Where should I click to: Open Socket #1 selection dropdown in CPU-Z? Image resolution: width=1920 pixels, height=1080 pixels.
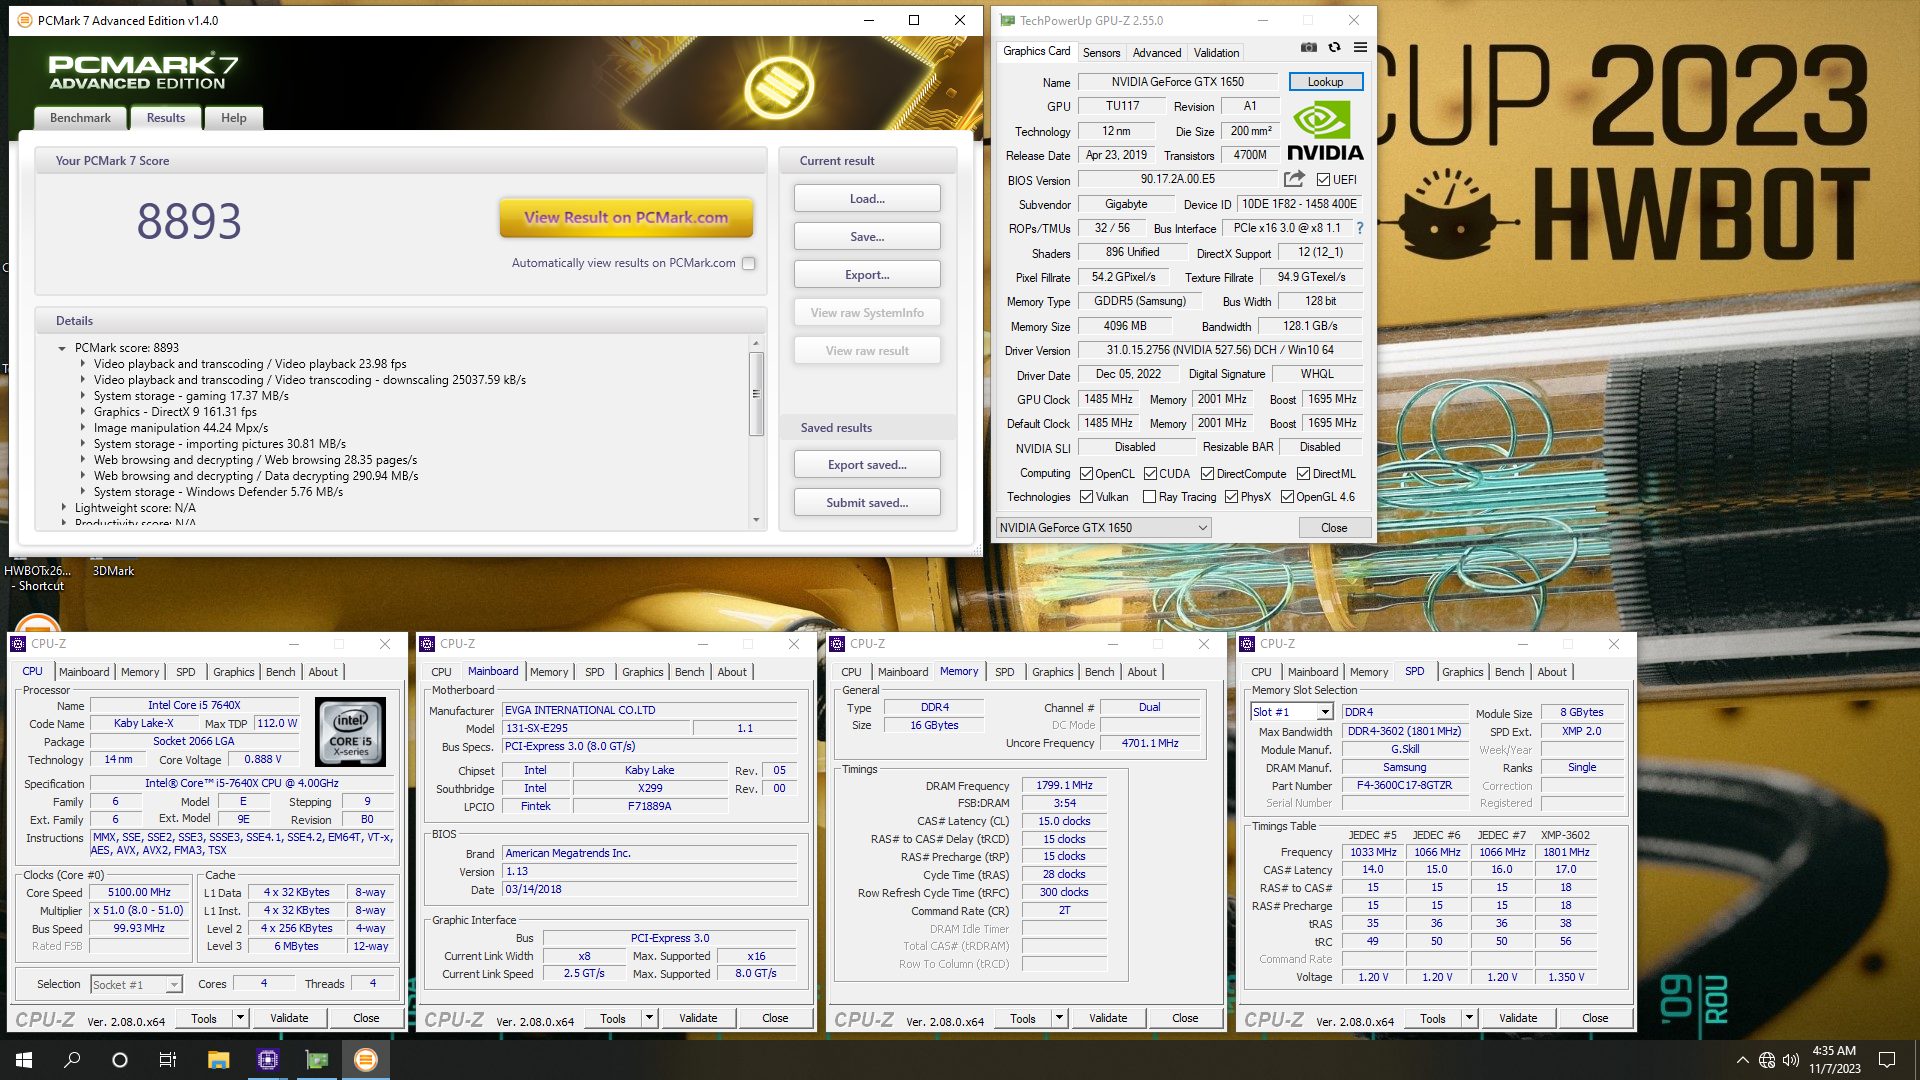coord(136,985)
